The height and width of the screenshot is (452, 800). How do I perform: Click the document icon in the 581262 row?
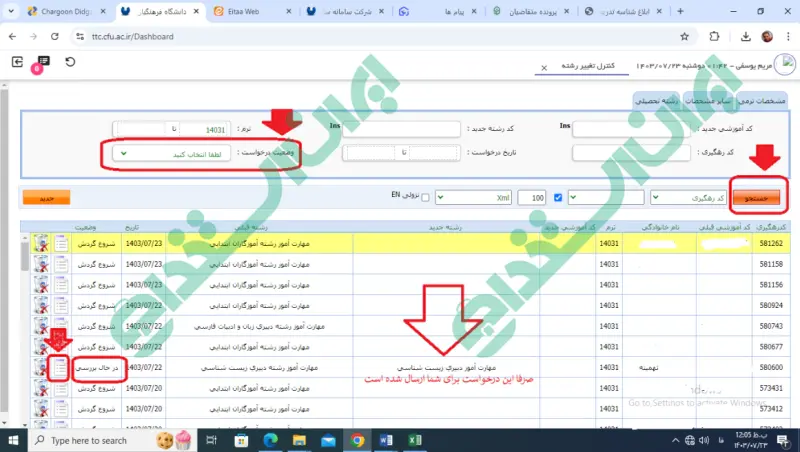pyautogui.click(x=61, y=243)
